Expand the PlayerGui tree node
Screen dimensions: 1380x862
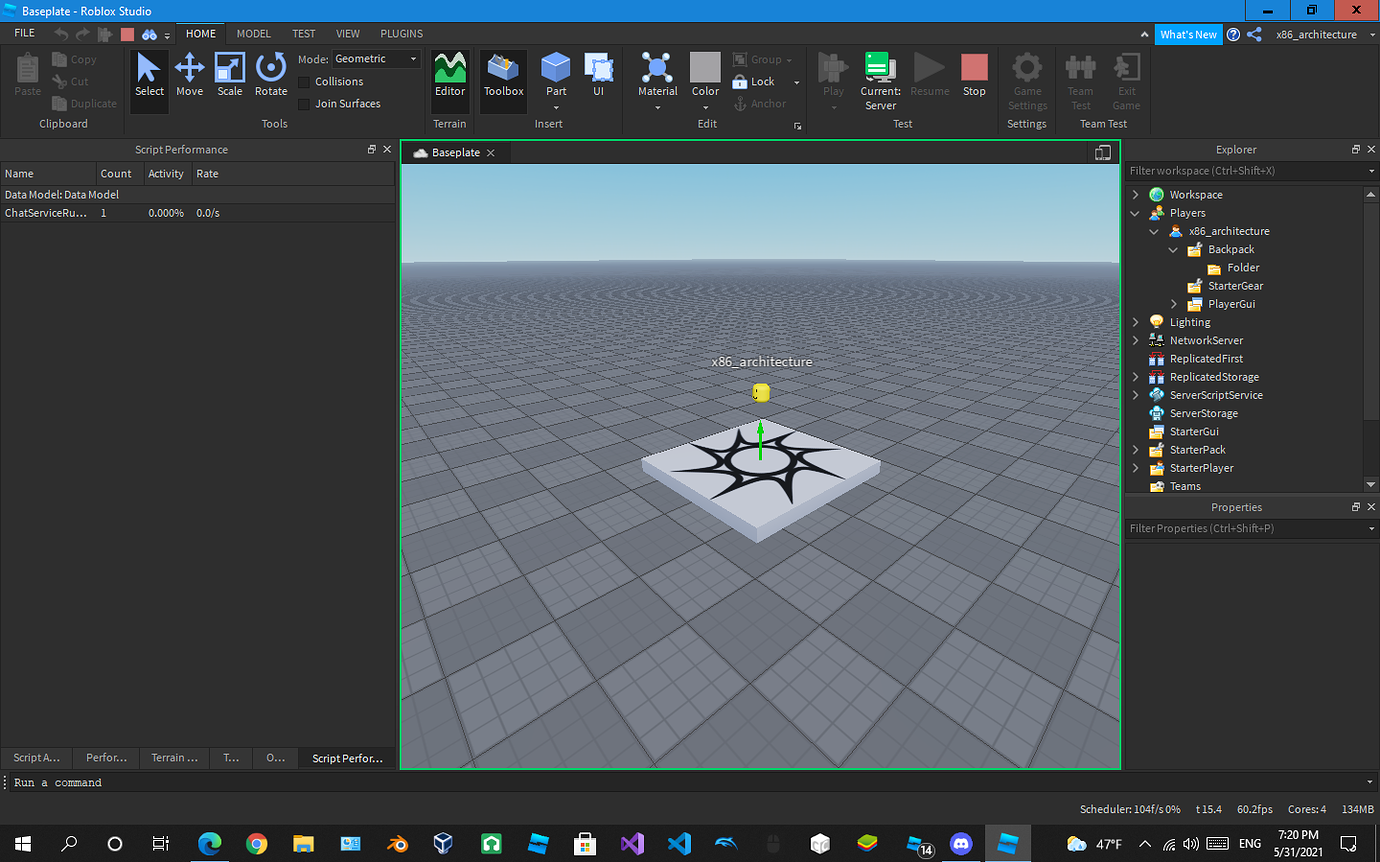(x=1174, y=304)
